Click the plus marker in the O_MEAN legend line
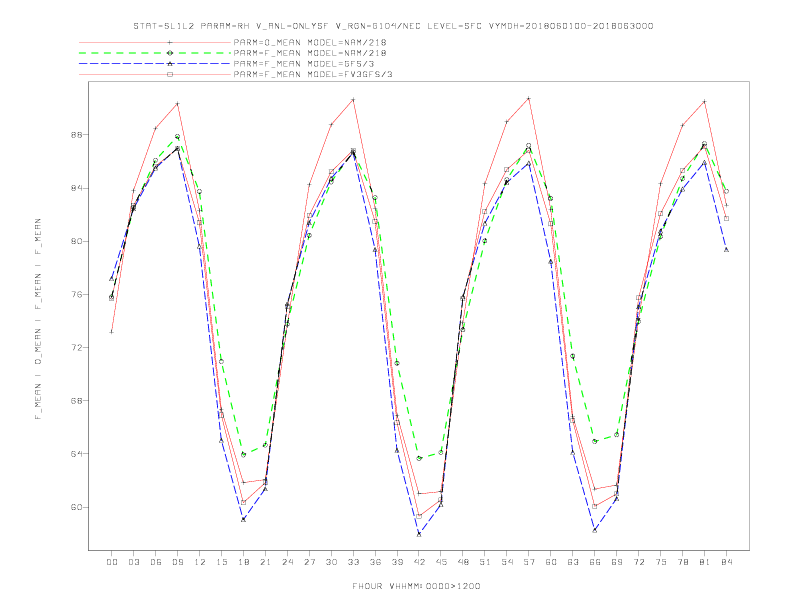The width and height of the screenshot is (792, 612). [x=170, y=42]
